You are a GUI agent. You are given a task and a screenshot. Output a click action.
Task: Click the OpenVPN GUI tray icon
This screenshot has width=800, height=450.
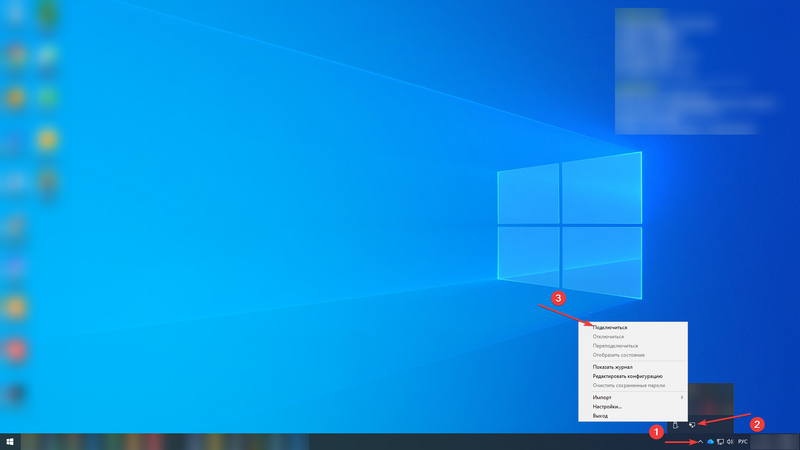tap(691, 425)
